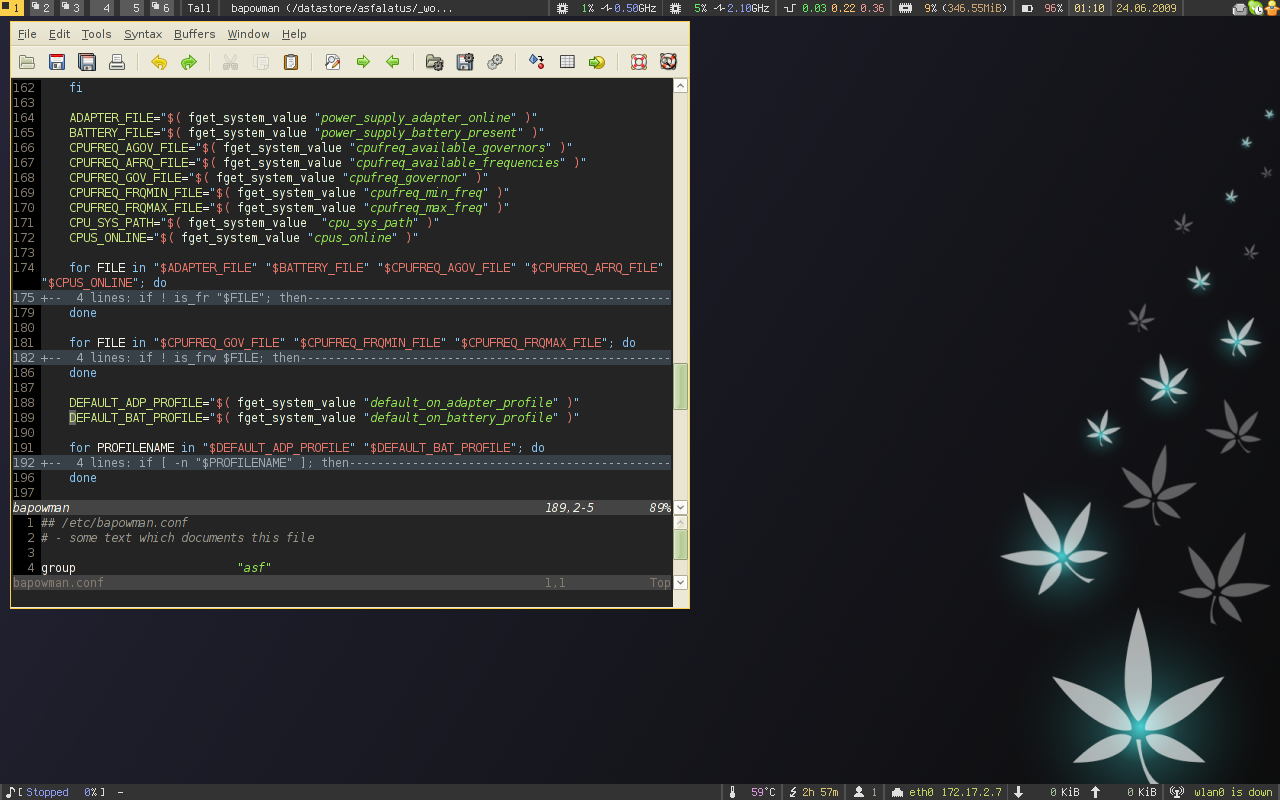Click the bapowman.conf pane scrollbar down arrow
This screenshot has width=1280, height=800.
click(681, 583)
